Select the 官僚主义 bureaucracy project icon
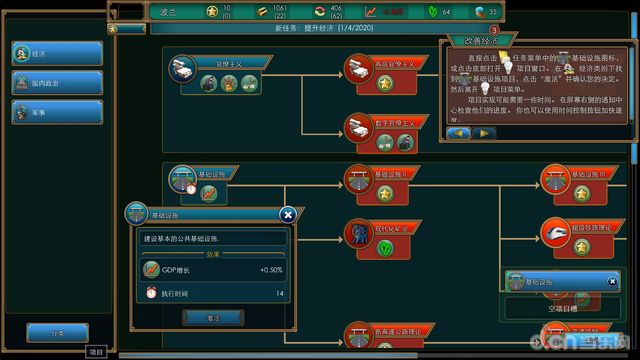The height and width of the screenshot is (360, 640). click(182, 69)
